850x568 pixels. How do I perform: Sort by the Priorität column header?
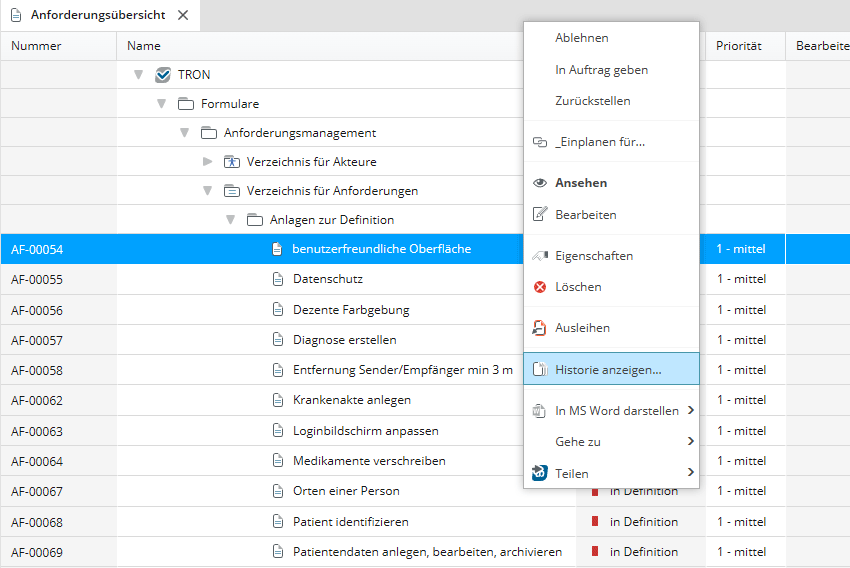tap(739, 46)
